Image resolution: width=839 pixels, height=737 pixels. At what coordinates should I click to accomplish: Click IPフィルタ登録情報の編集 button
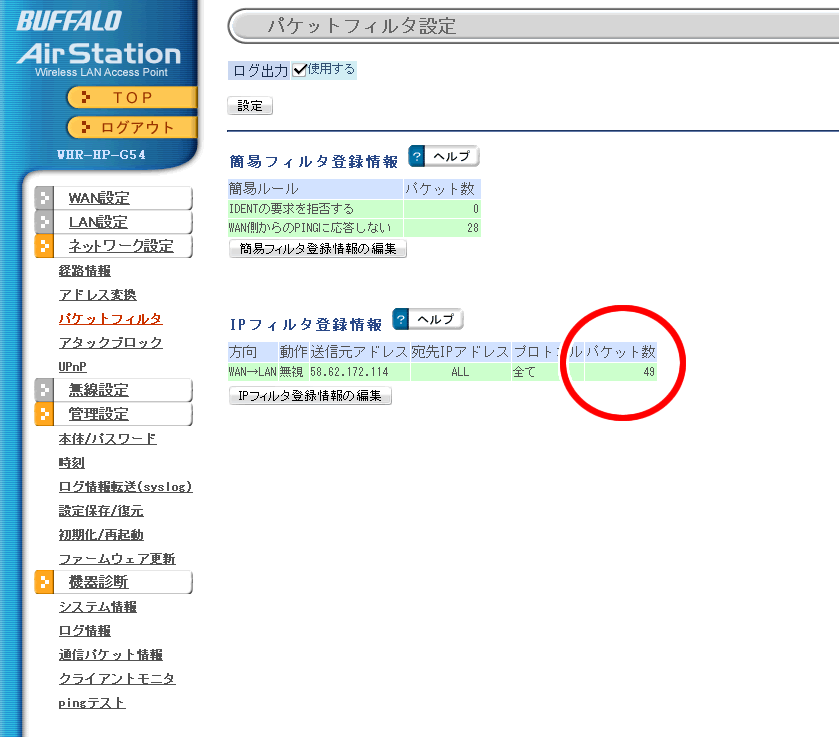310,396
